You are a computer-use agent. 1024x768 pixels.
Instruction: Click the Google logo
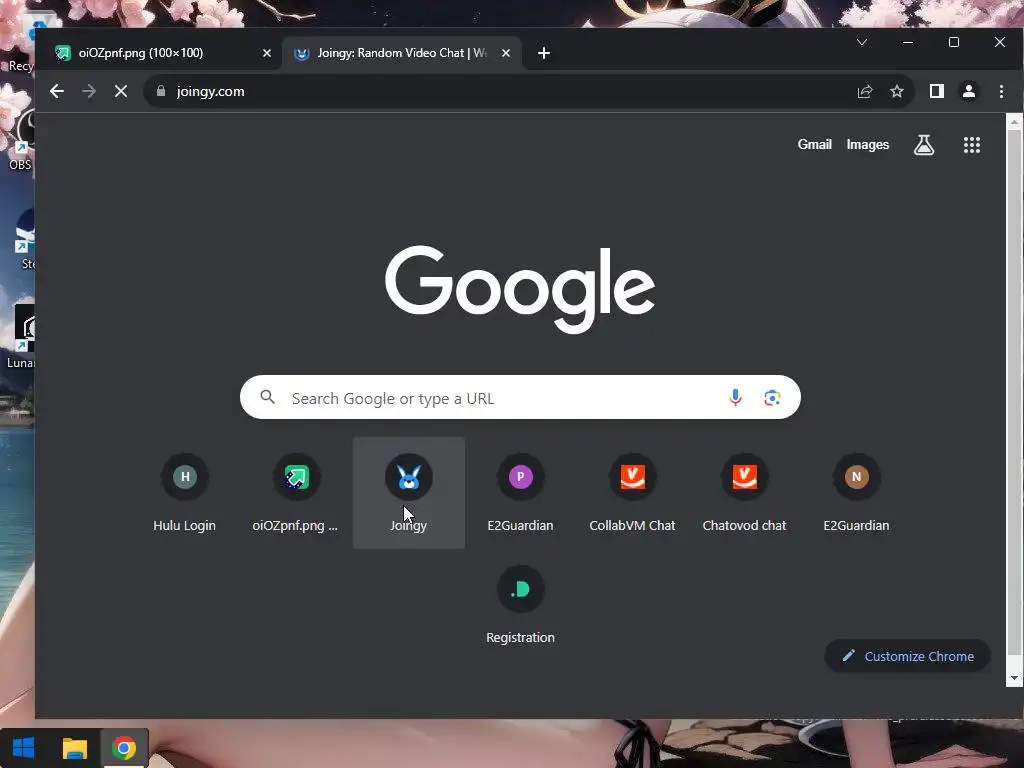[x=520, y=289]
